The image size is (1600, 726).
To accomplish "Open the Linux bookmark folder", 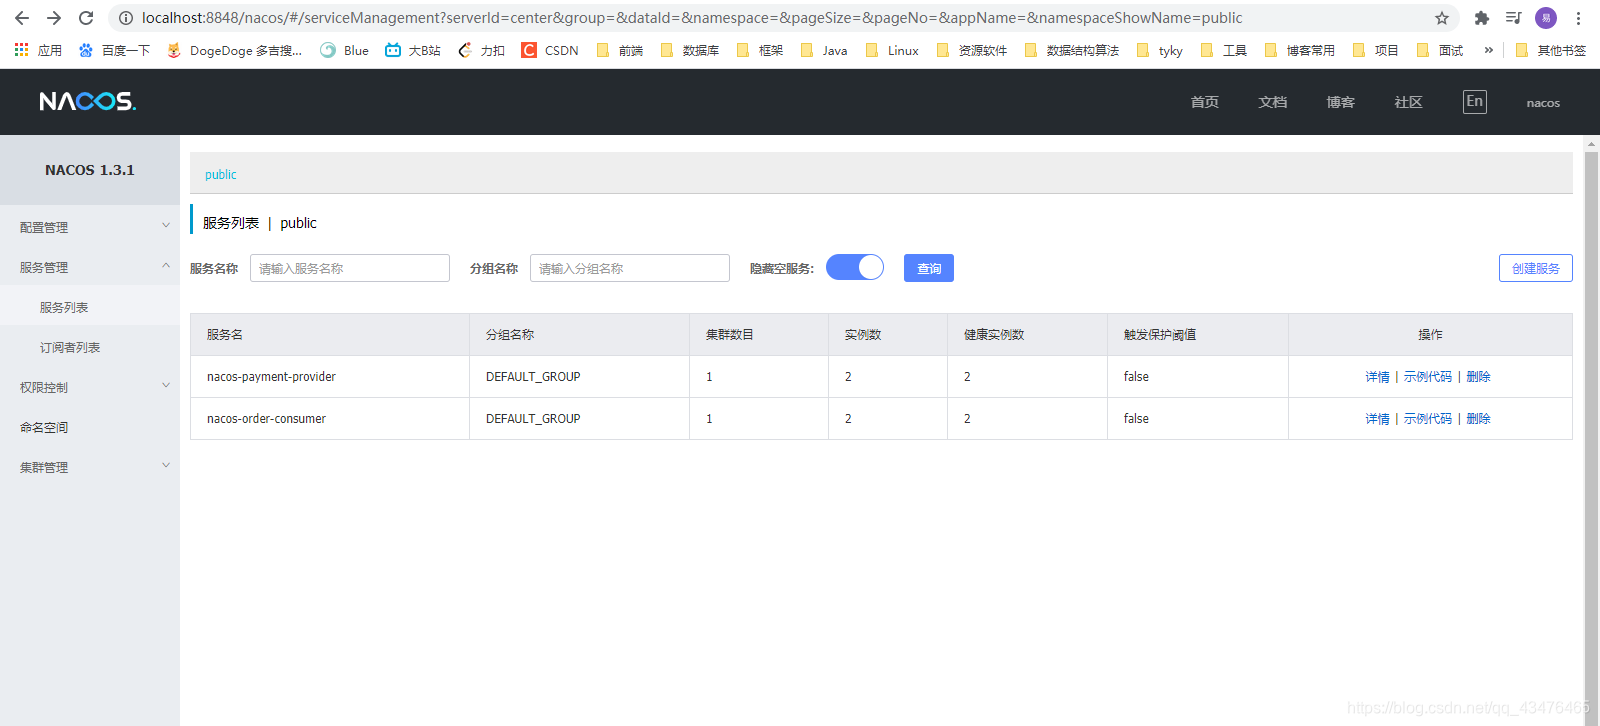I will (893, 50).
